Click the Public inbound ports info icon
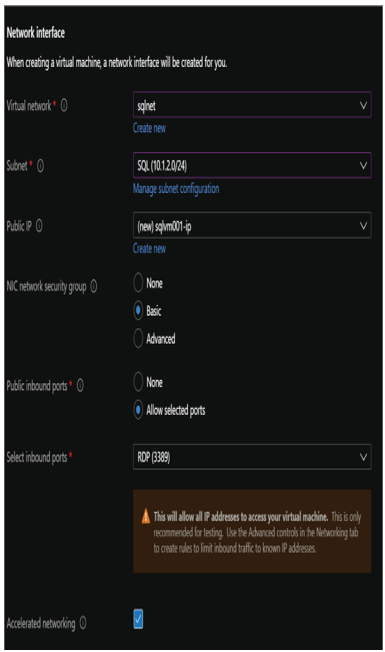Screen dimensions: 385x652 click(x=80, y=386)
